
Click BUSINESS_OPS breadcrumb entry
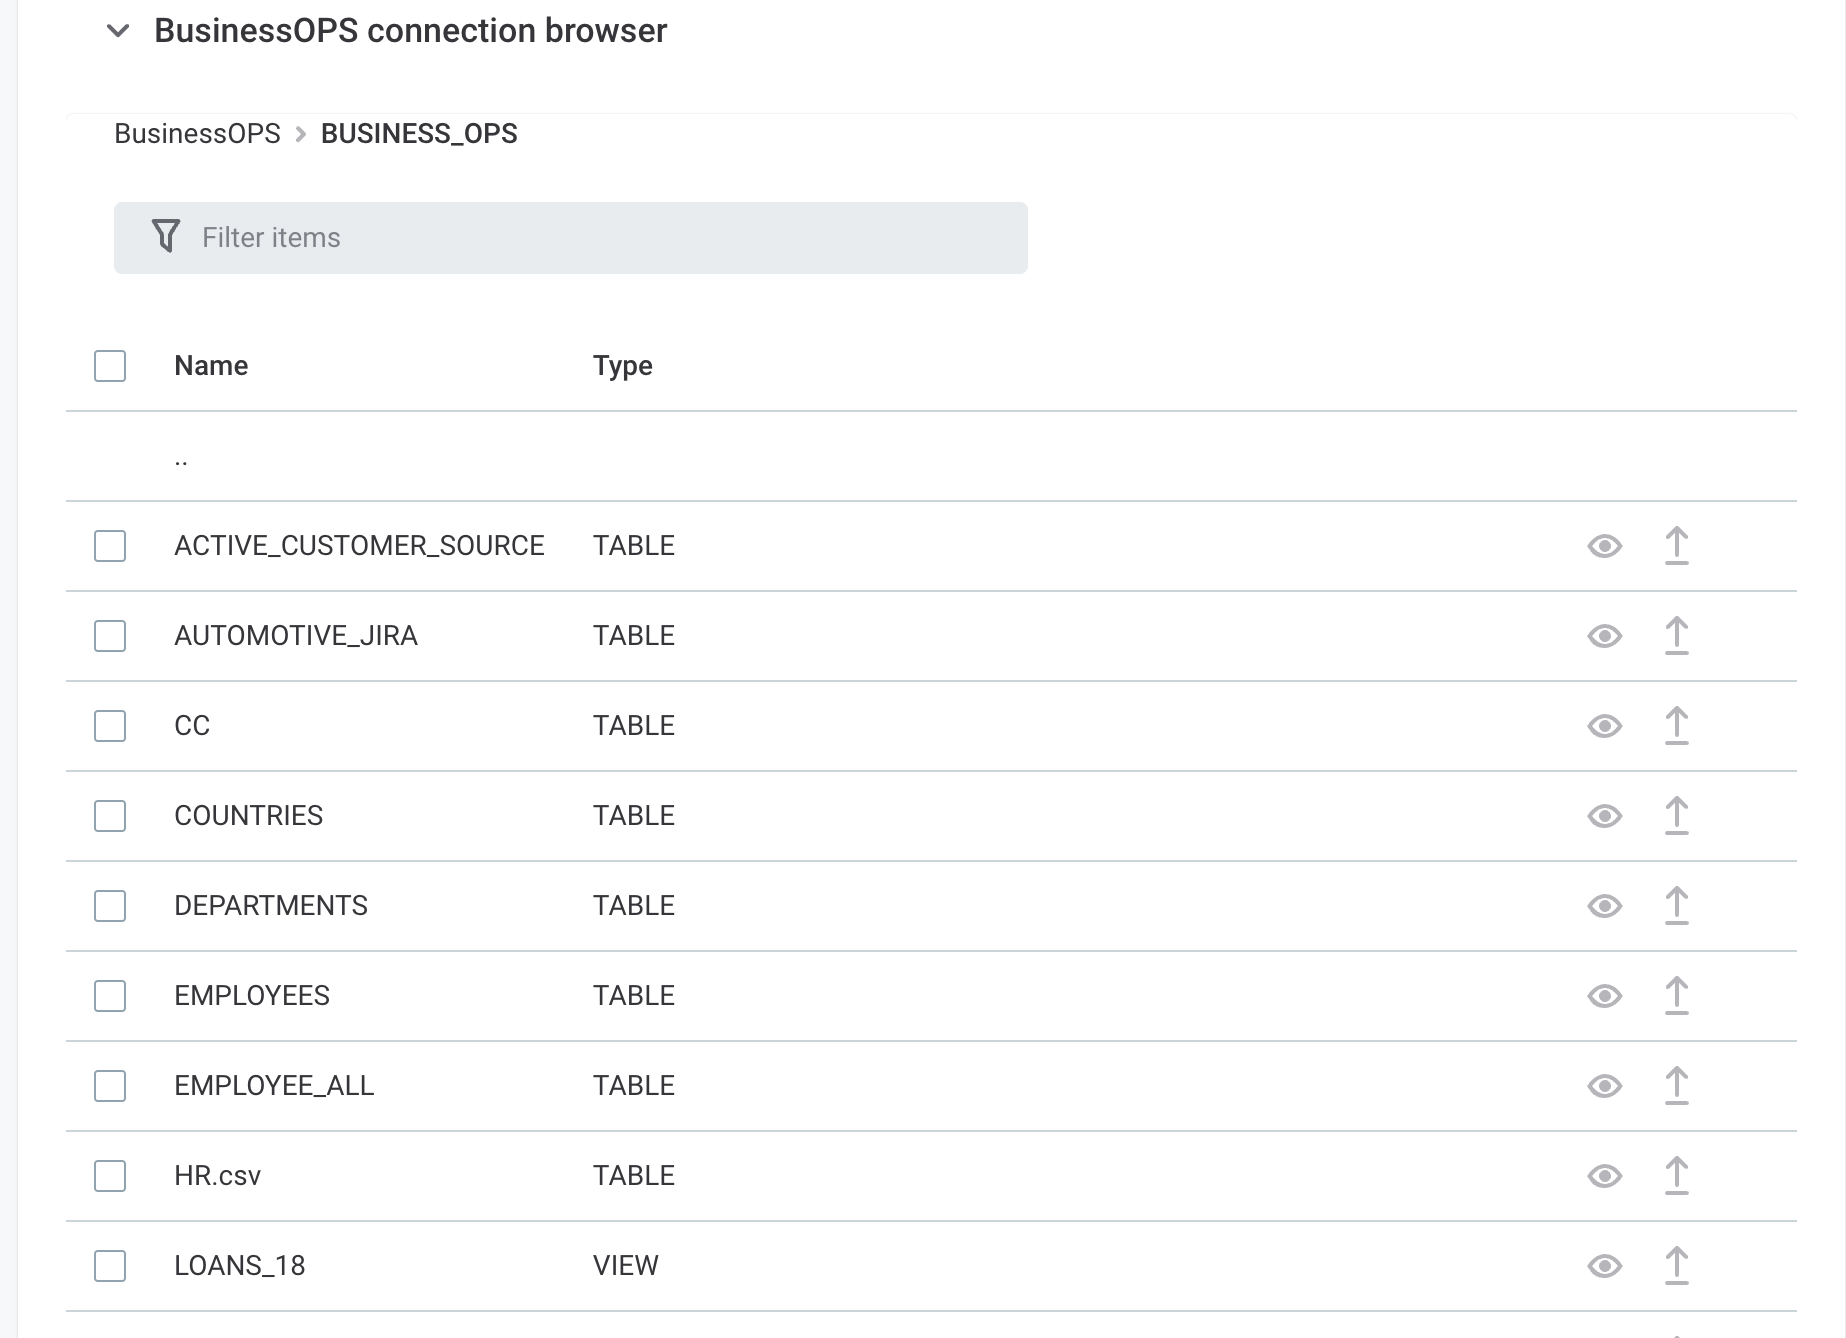[419, 134]
